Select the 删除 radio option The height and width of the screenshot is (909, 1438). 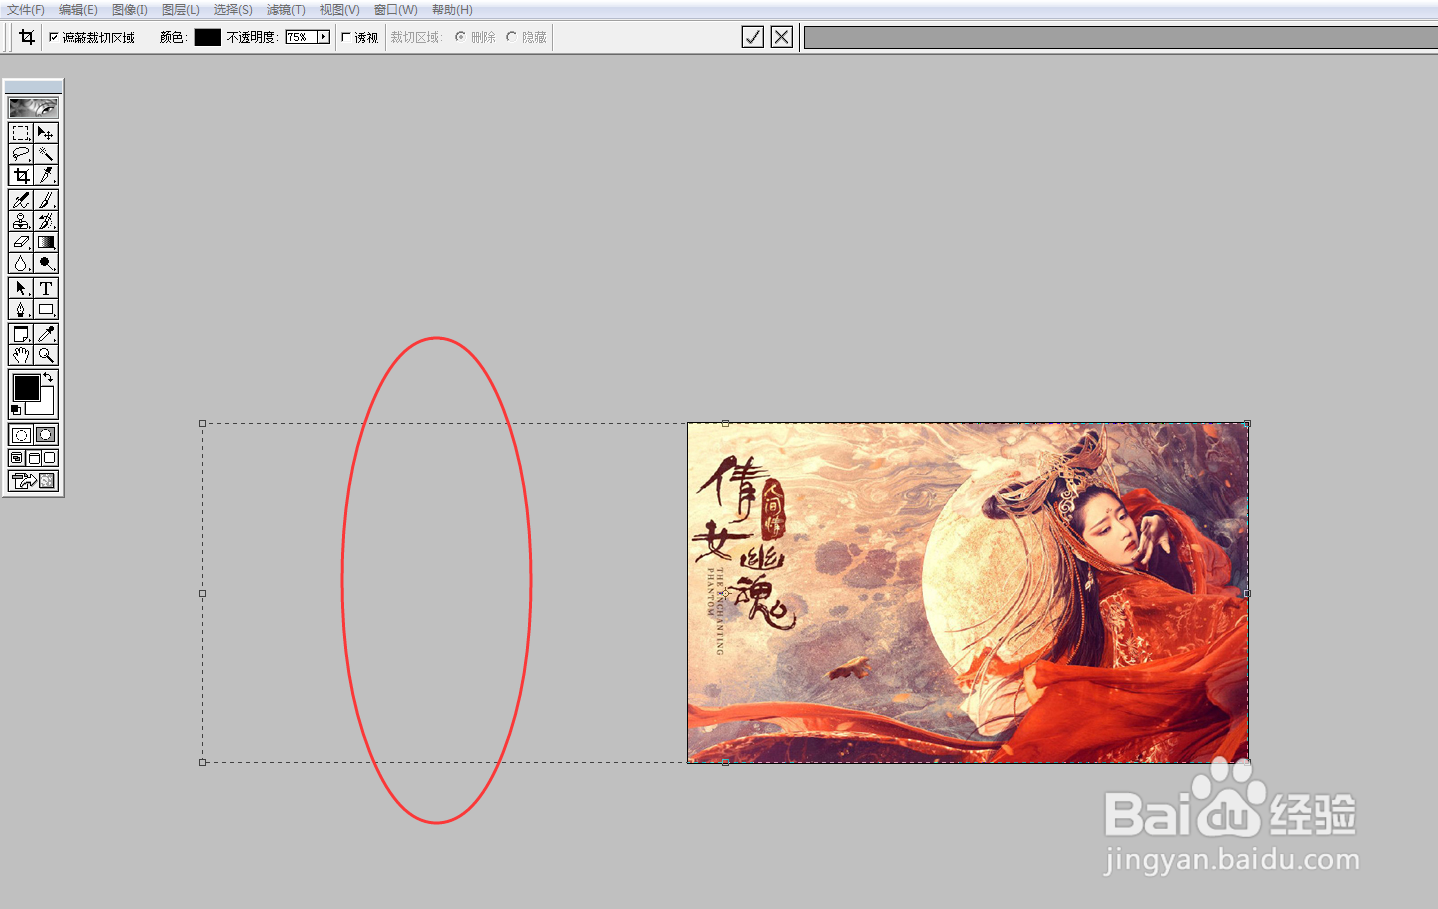(x=460, y=37)
